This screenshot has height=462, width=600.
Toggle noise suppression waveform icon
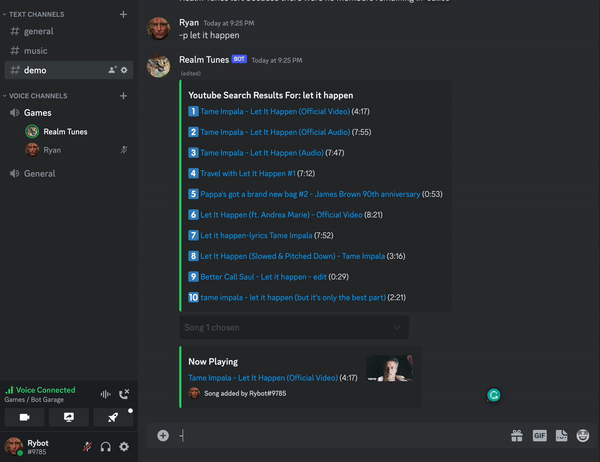pyautogui.click(x=106, y=394)
